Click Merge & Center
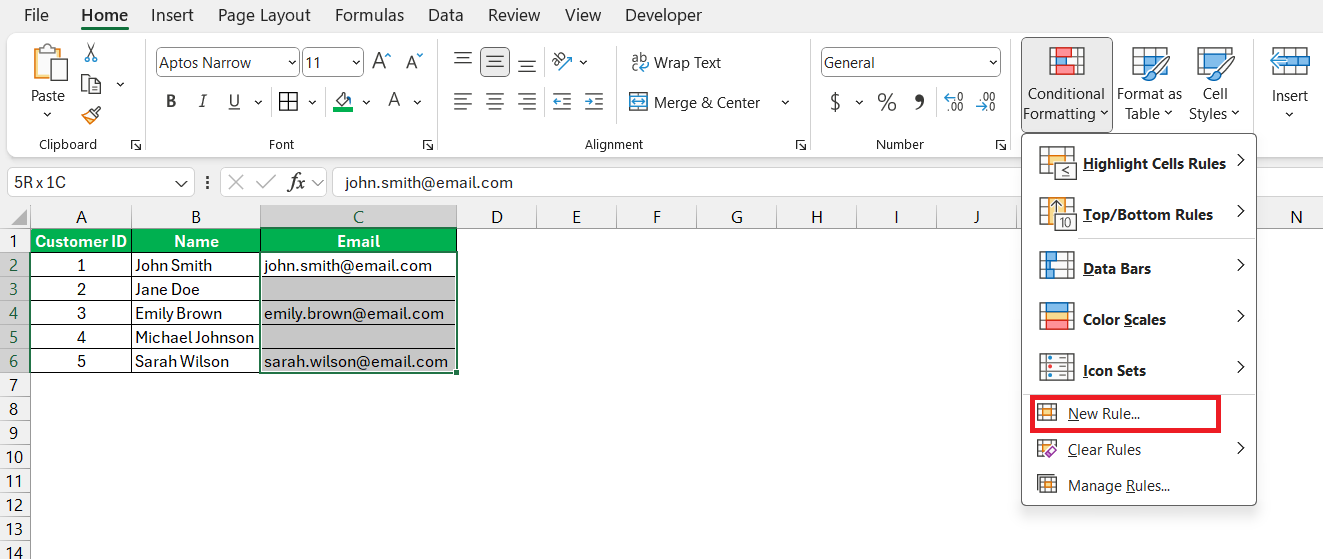 [x=696, y=102]
